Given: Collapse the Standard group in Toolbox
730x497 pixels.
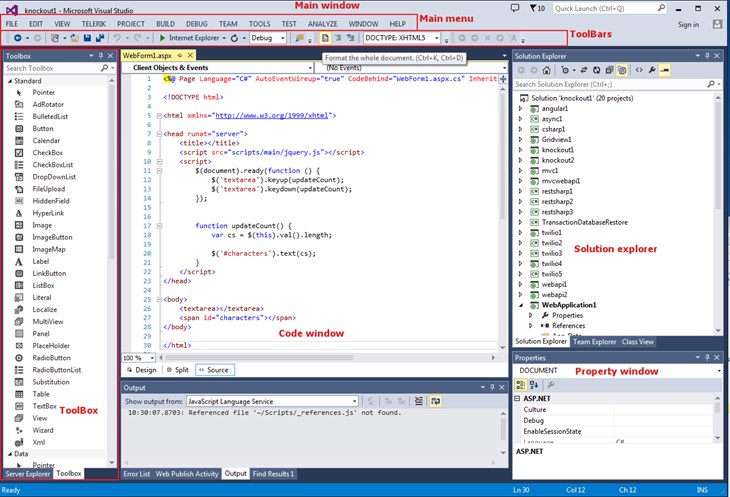Looking at the screenshot, I should 10,81.
